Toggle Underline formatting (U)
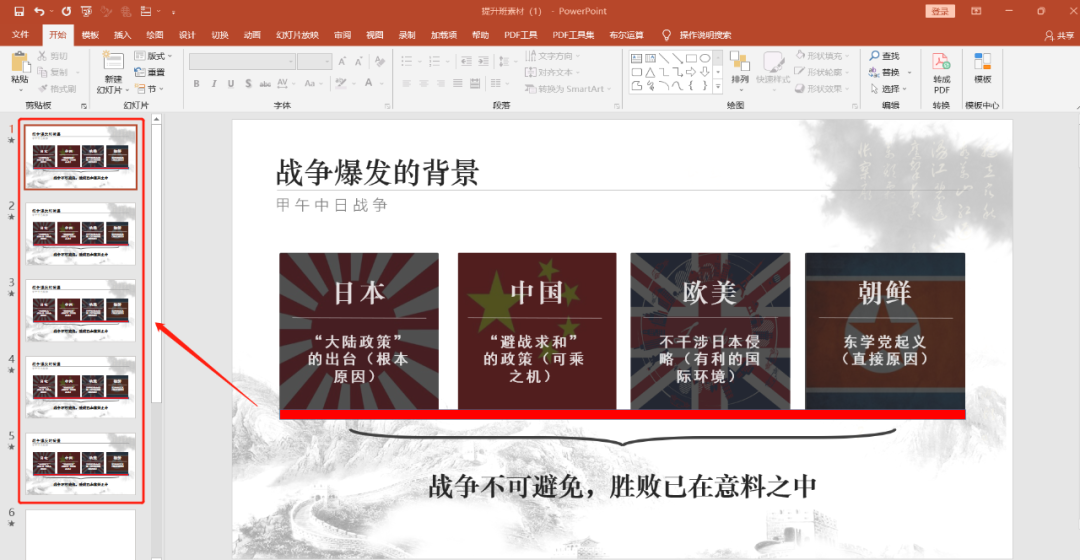This screenshot has width=1080, height=560. [231, 83]
